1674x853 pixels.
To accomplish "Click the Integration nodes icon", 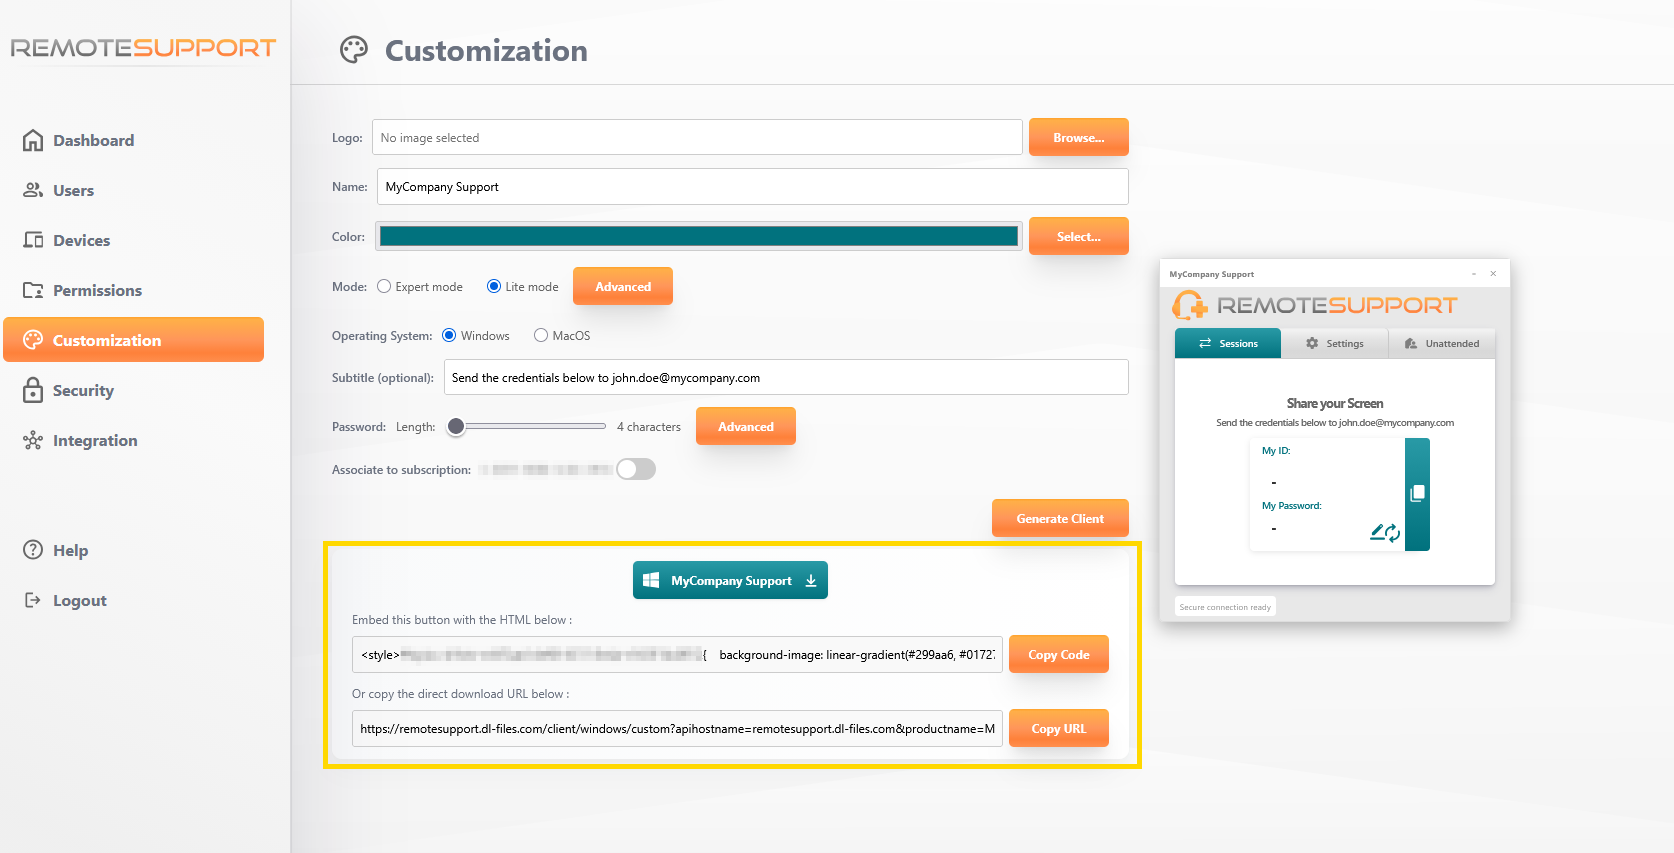I will pos(33,440).
